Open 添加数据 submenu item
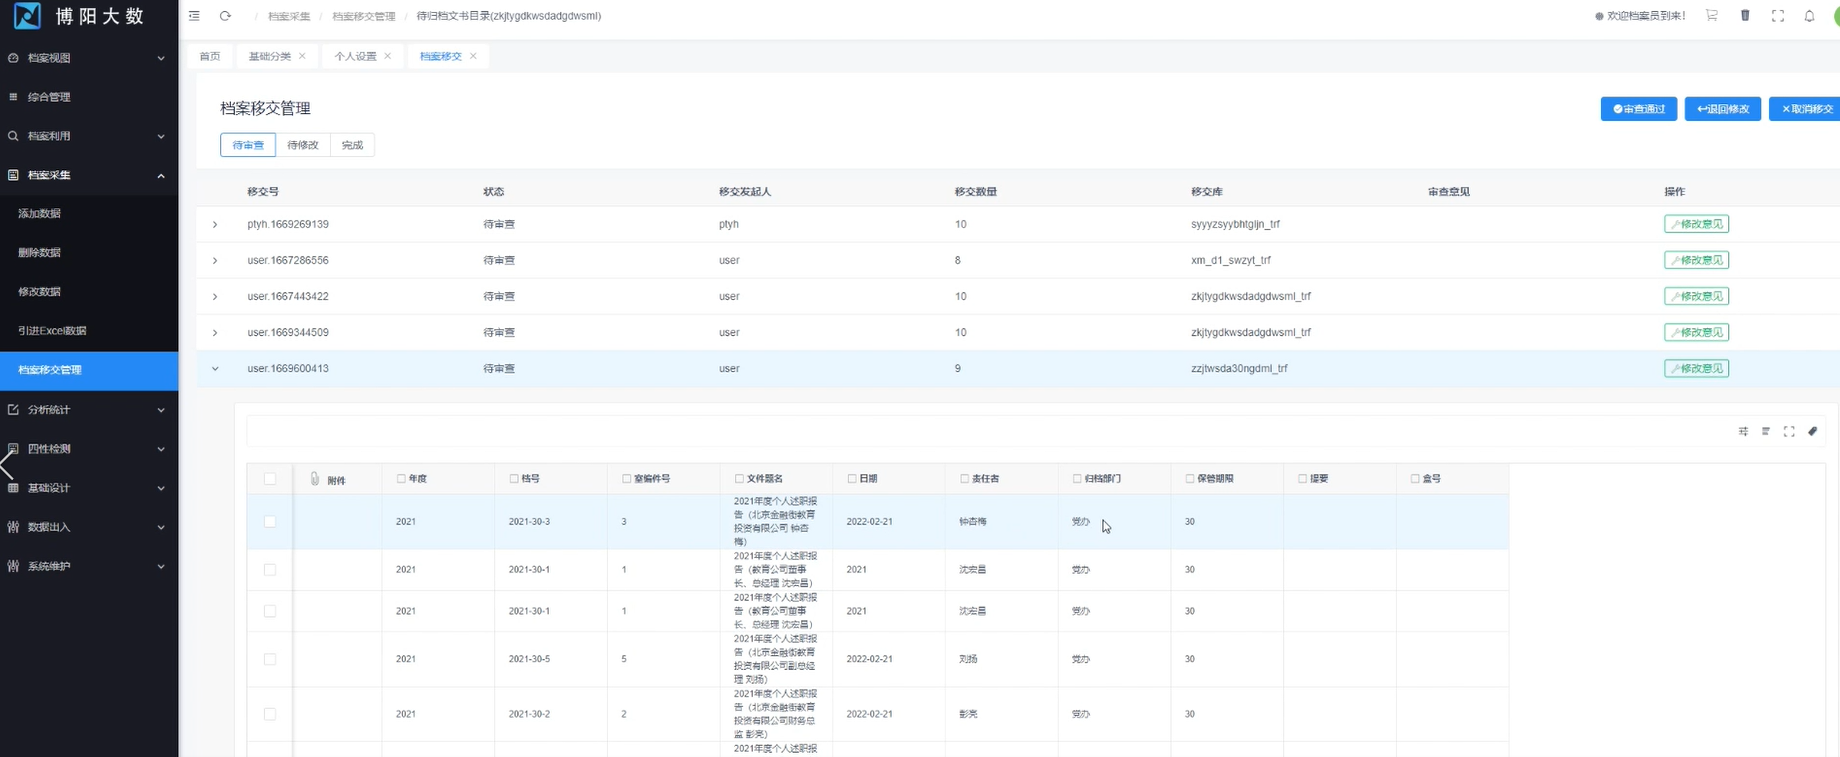Image resolution: width=1840 pixels, height=757 pixels. (x=89, y=214)
